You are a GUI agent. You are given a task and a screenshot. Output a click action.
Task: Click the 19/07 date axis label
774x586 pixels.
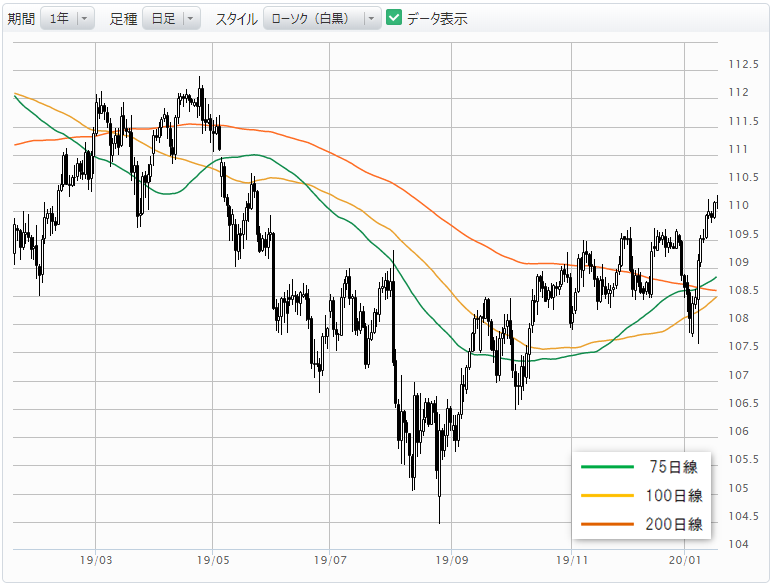330,560
